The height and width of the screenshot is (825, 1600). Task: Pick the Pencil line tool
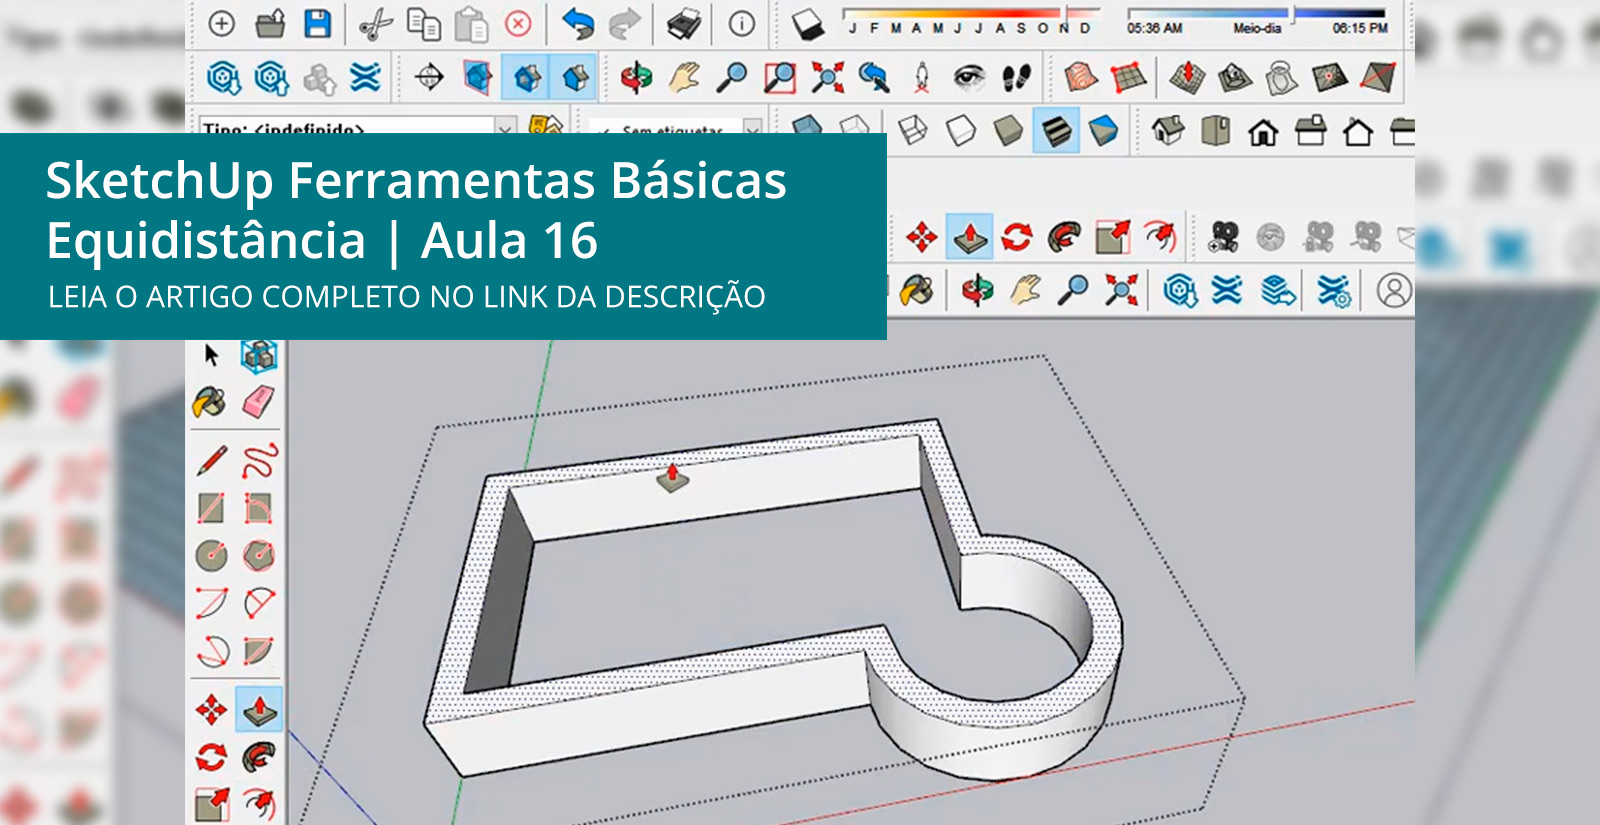click(212, 460)
